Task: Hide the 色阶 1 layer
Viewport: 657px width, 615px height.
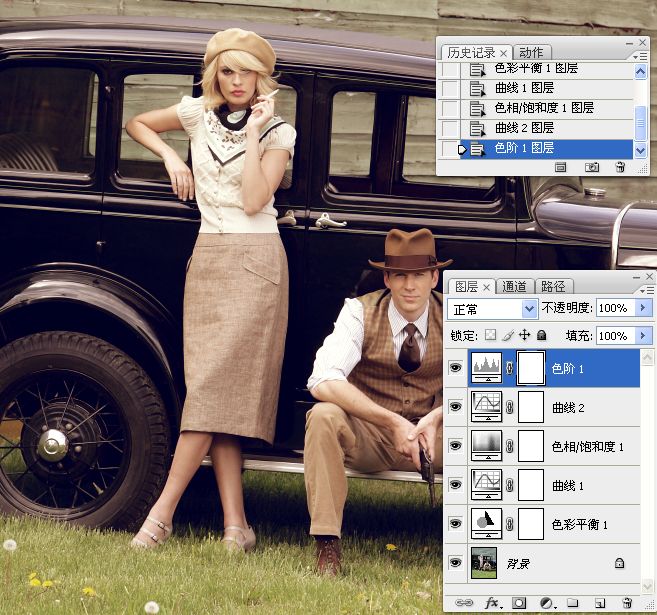Action: click(455, 367)
